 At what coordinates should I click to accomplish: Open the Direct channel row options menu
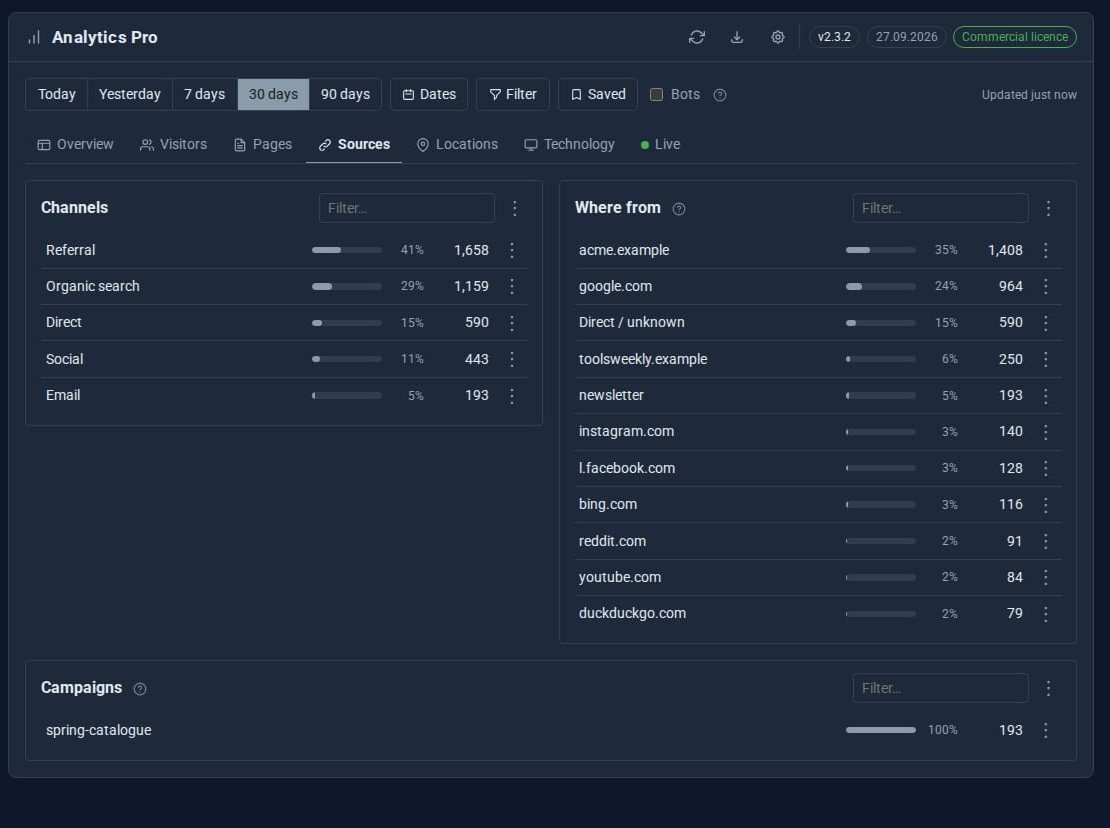click(x=512, y=323)
